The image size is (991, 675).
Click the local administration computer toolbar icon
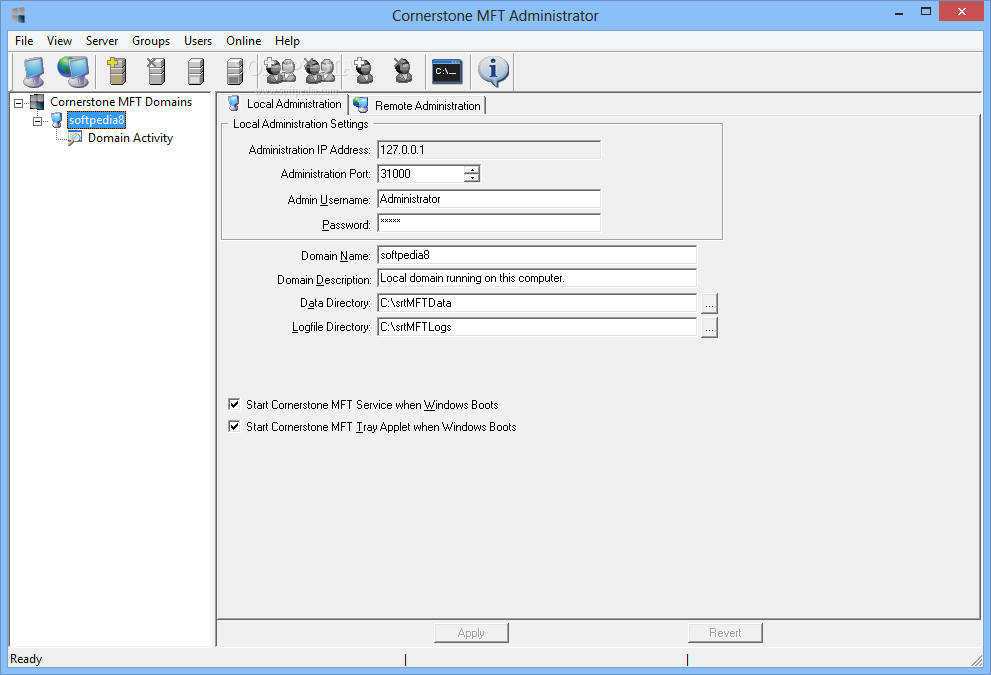click(33, 71)
